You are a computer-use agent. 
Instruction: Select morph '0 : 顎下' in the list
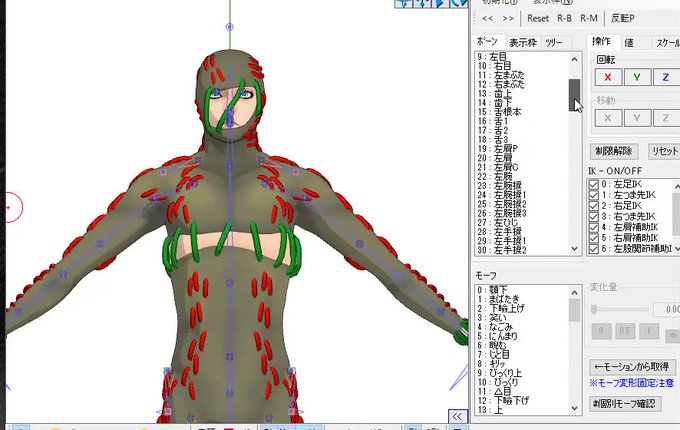pos(492,290)
